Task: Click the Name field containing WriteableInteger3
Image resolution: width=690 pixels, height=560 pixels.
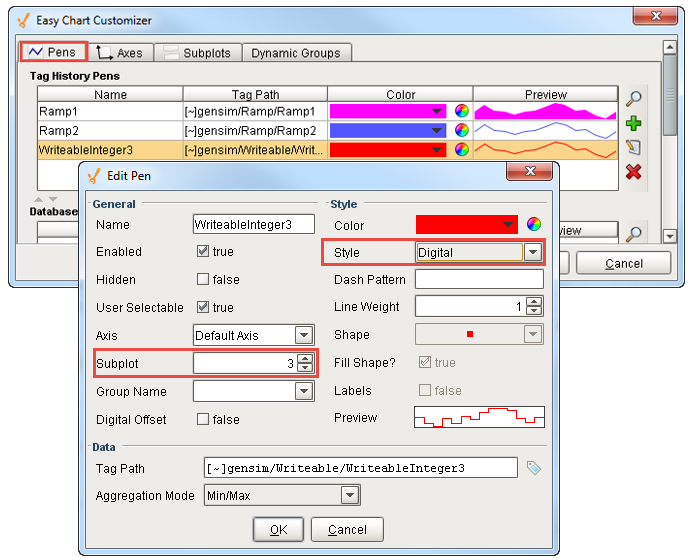Action: point(253,224)
